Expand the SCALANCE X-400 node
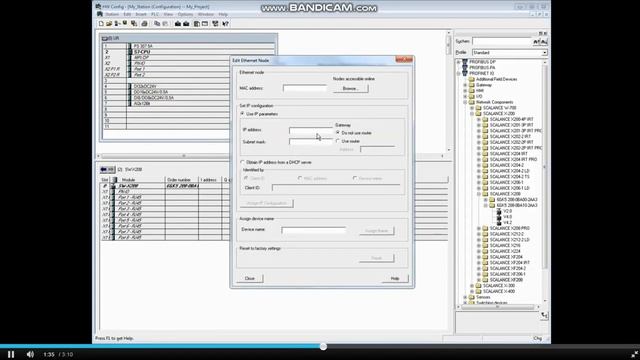This screenshot has height=360, width=640. (x=472, y=291)
